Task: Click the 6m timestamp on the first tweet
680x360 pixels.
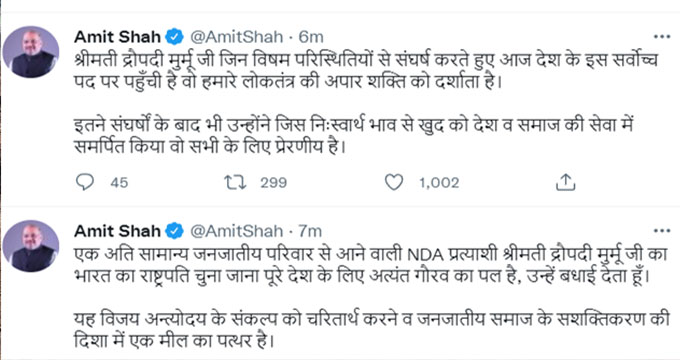Action: [x=311, y=37]
